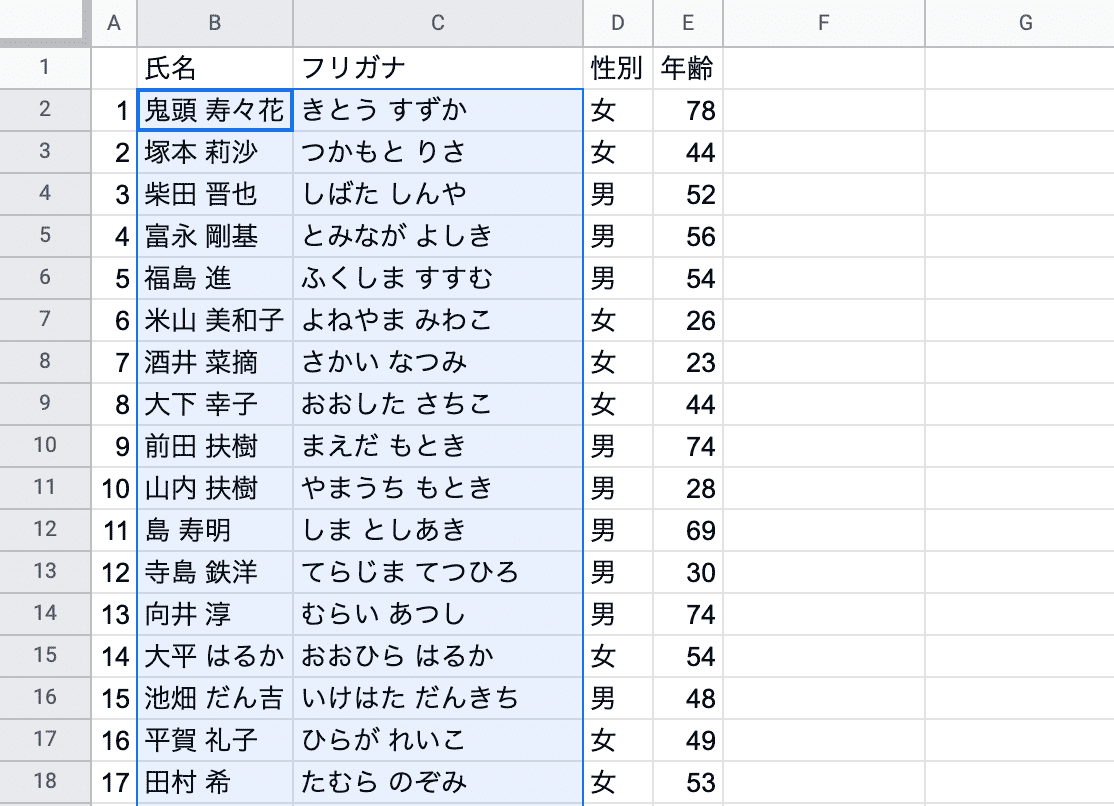Click cell containing 池畑 だん吉
Screen dimensions: 1114x806
coord(215,698)
